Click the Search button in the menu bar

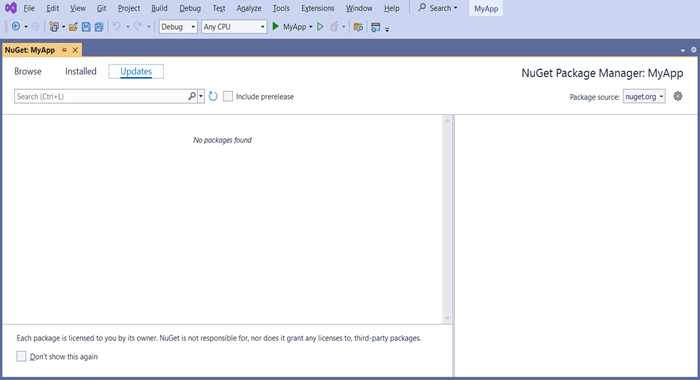438,8
